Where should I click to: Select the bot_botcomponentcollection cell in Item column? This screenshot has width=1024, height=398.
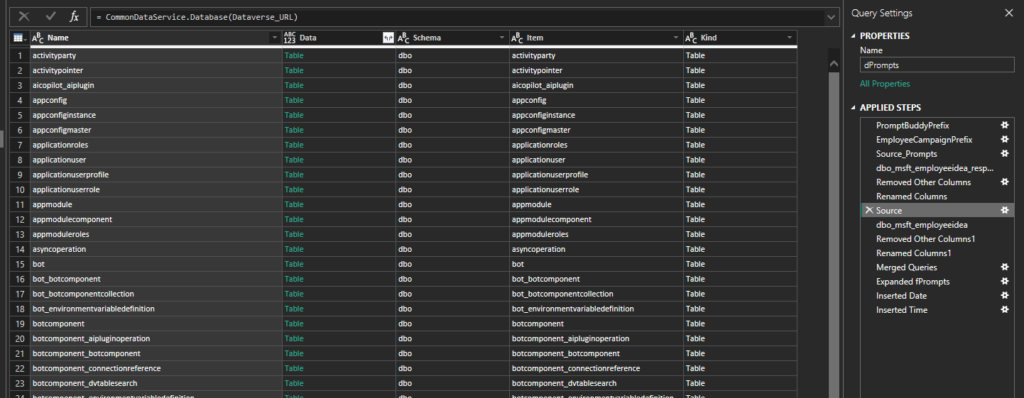point(596,293)
